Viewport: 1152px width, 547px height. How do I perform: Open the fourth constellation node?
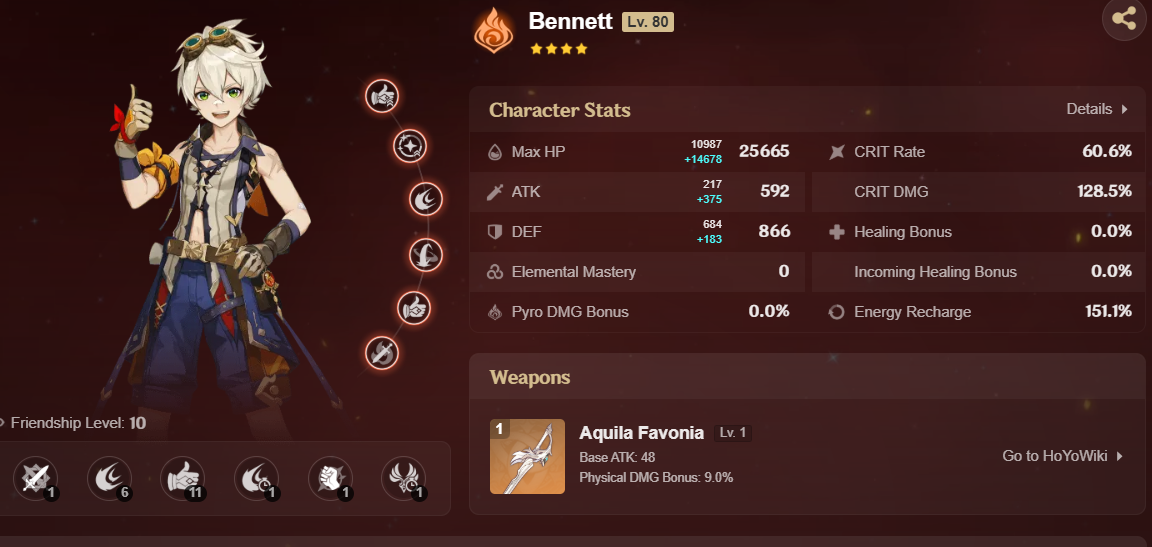426,255
